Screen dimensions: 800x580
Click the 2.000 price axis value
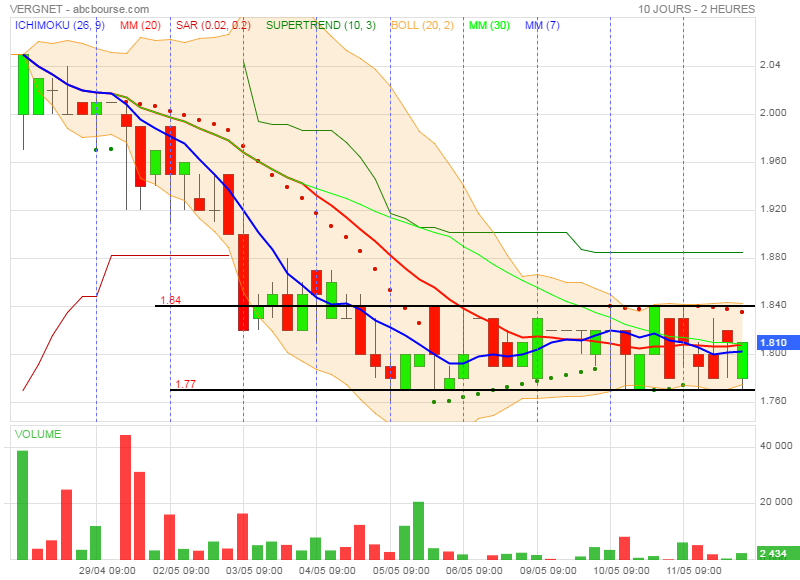[773, 113]
